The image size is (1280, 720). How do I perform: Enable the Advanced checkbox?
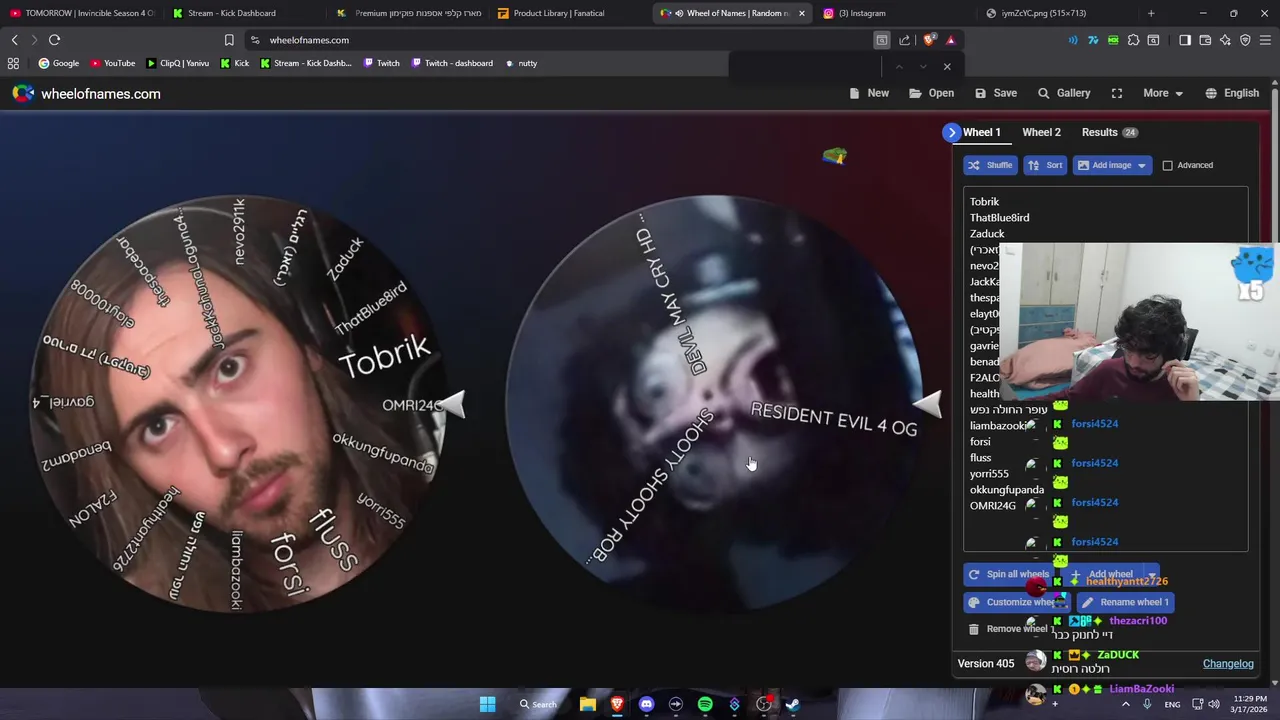tap(1167, 165)
